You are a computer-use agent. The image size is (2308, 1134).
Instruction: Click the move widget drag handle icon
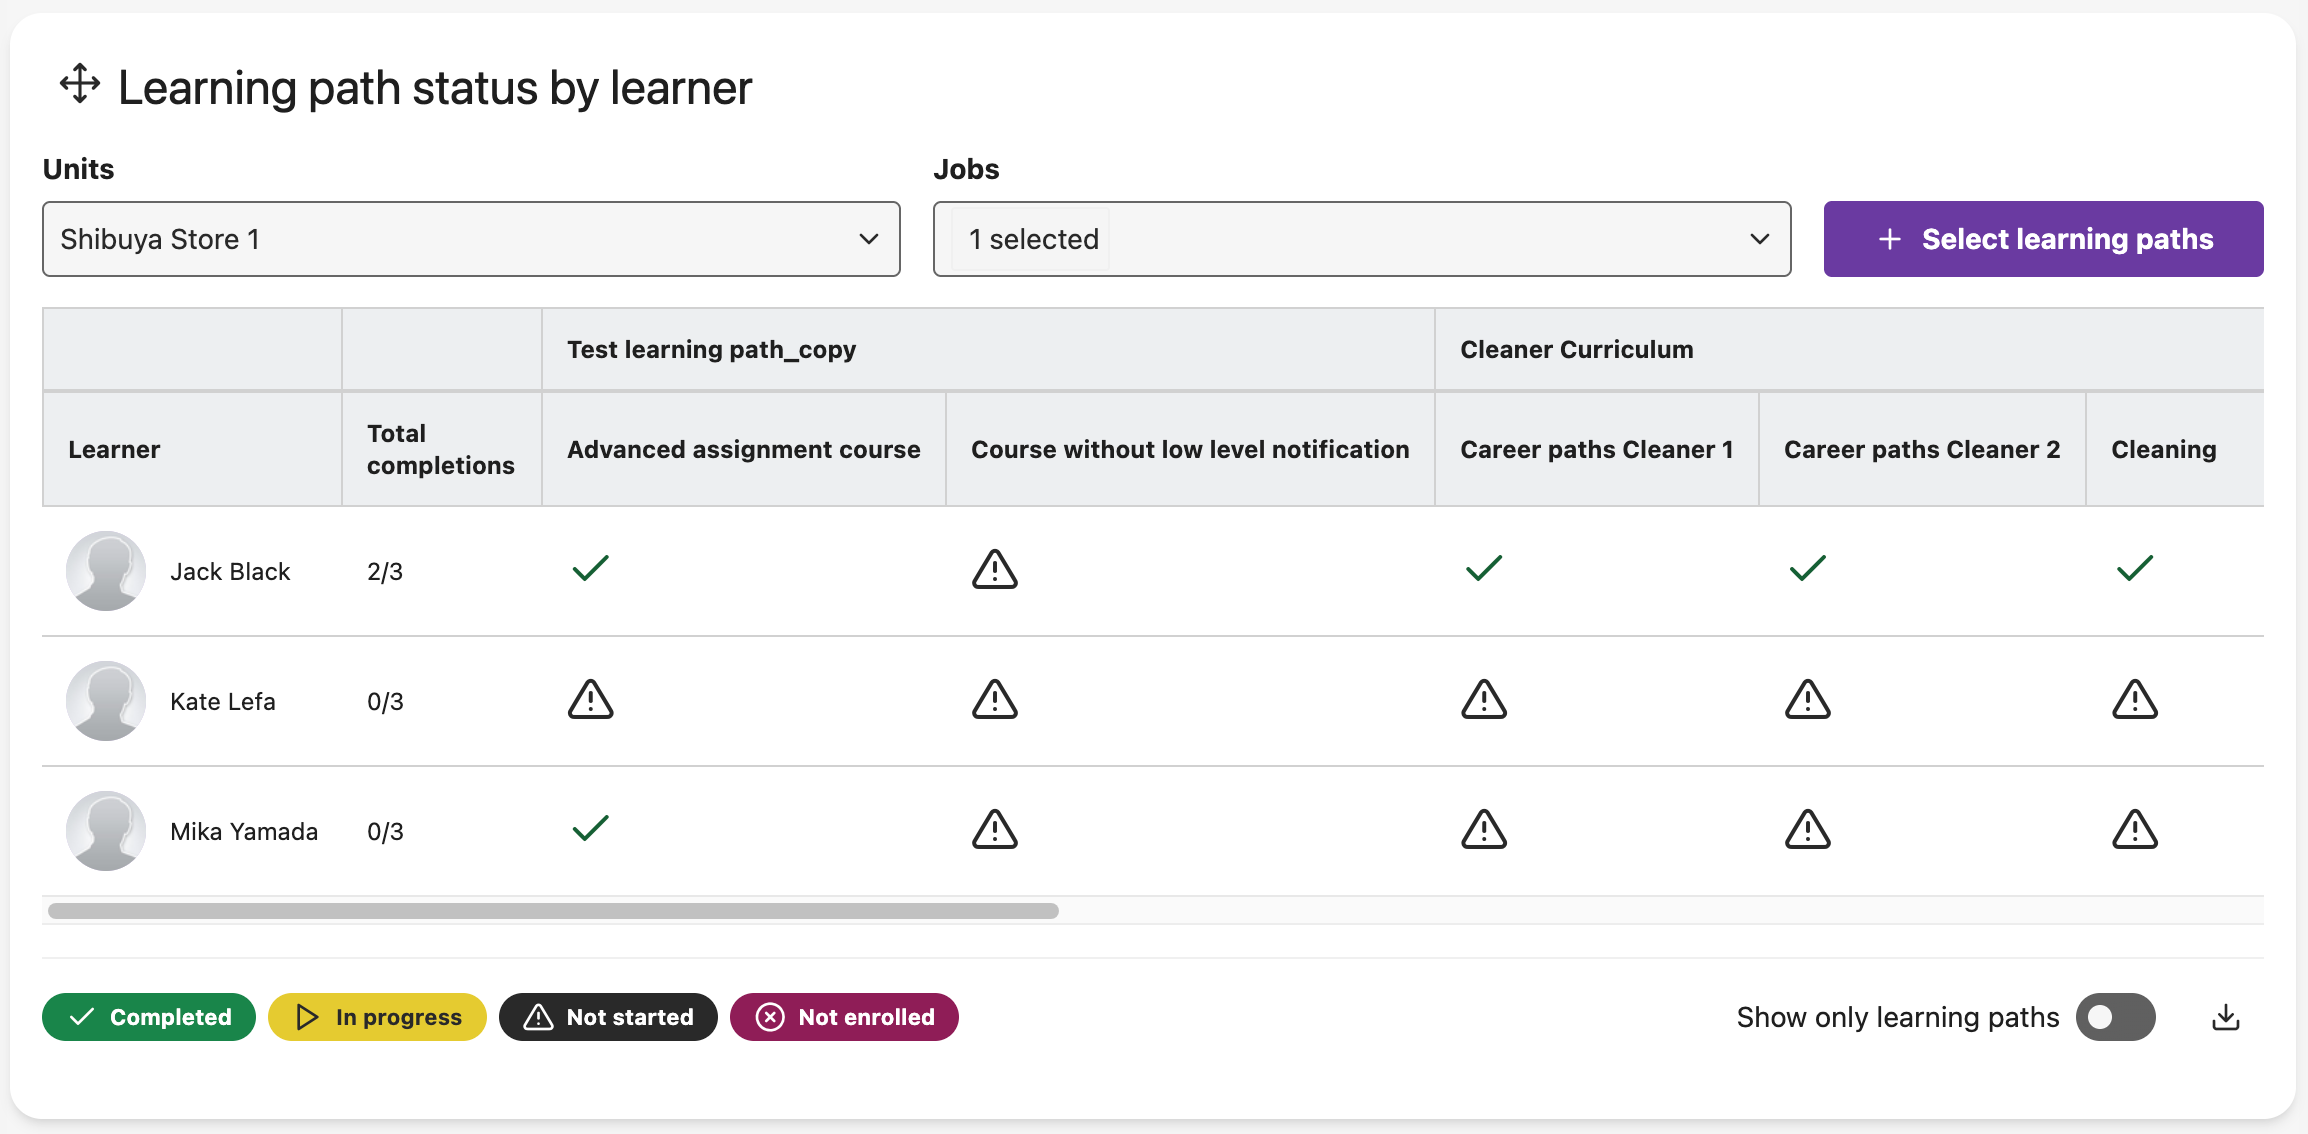pyautogui.click(x=80, y=84)
